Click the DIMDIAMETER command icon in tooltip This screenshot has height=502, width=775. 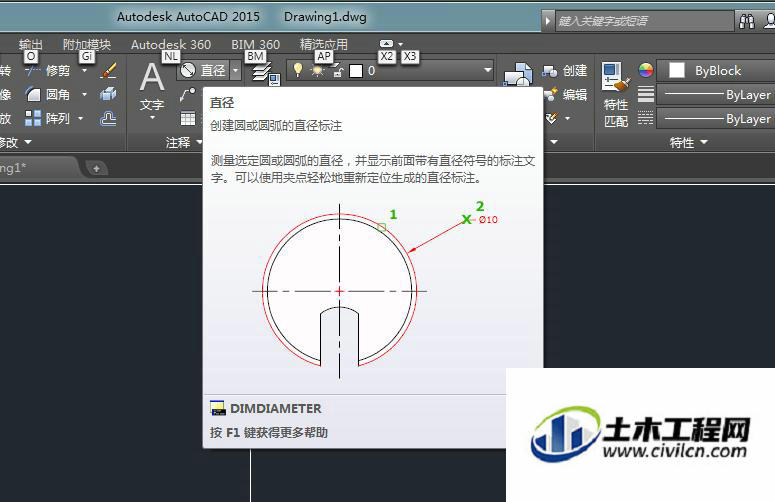[217, 408]
